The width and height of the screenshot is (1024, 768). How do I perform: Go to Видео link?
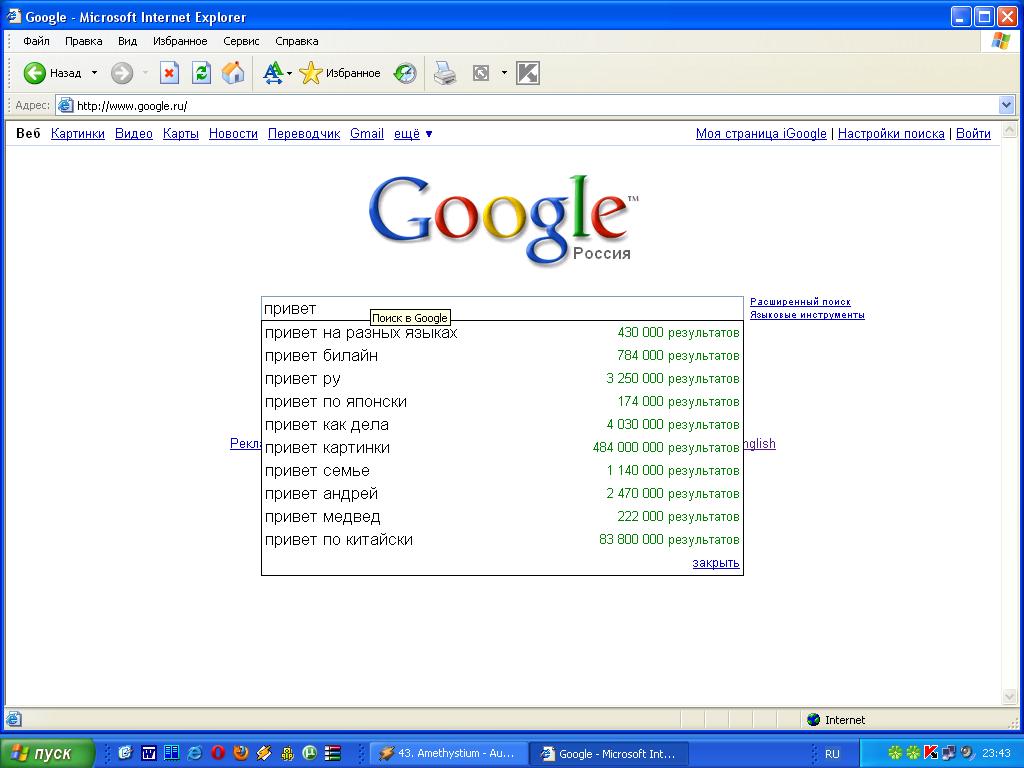(134, 134)
